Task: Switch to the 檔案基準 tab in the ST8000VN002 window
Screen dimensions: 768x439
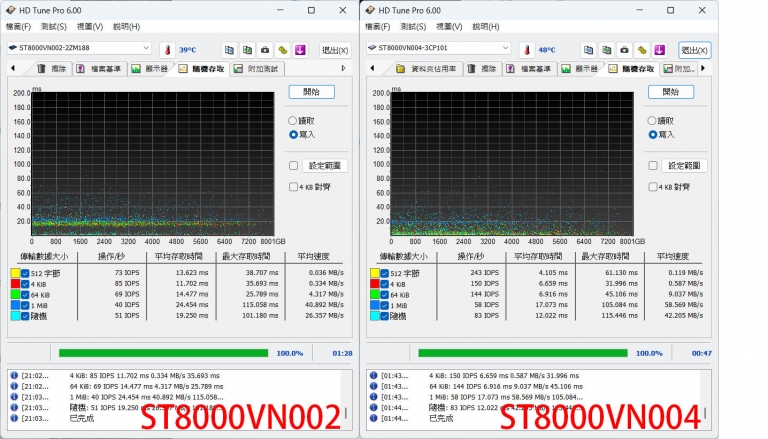Action: [99, 69]
